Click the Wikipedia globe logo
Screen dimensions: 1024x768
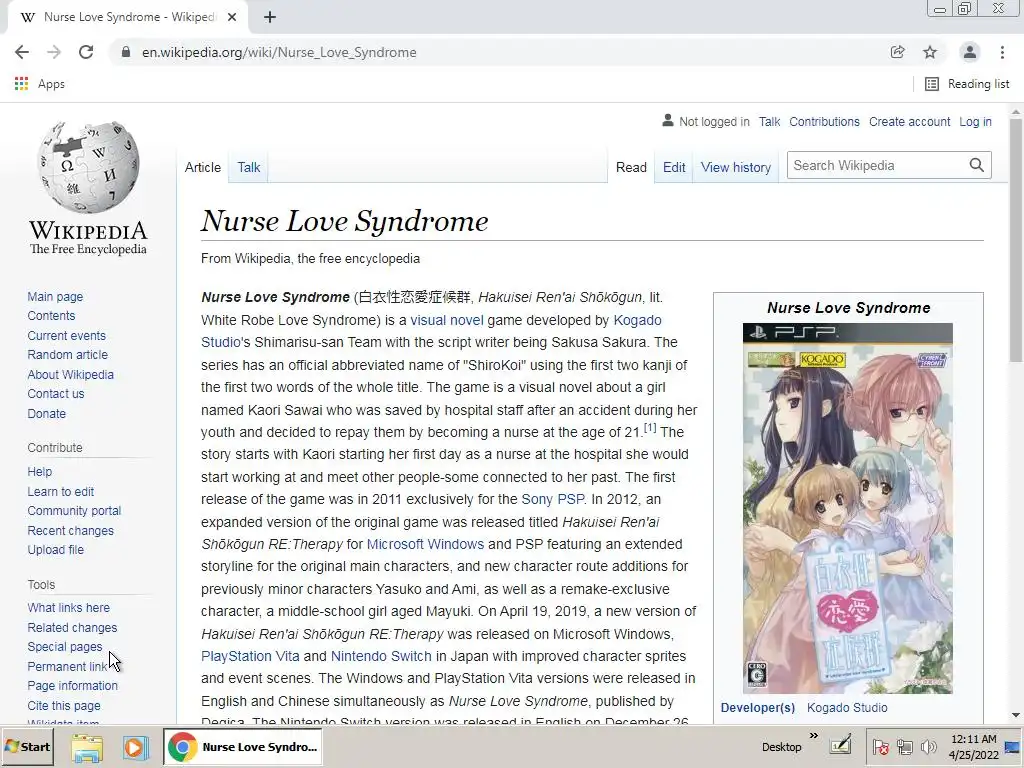tap(88, 167)
